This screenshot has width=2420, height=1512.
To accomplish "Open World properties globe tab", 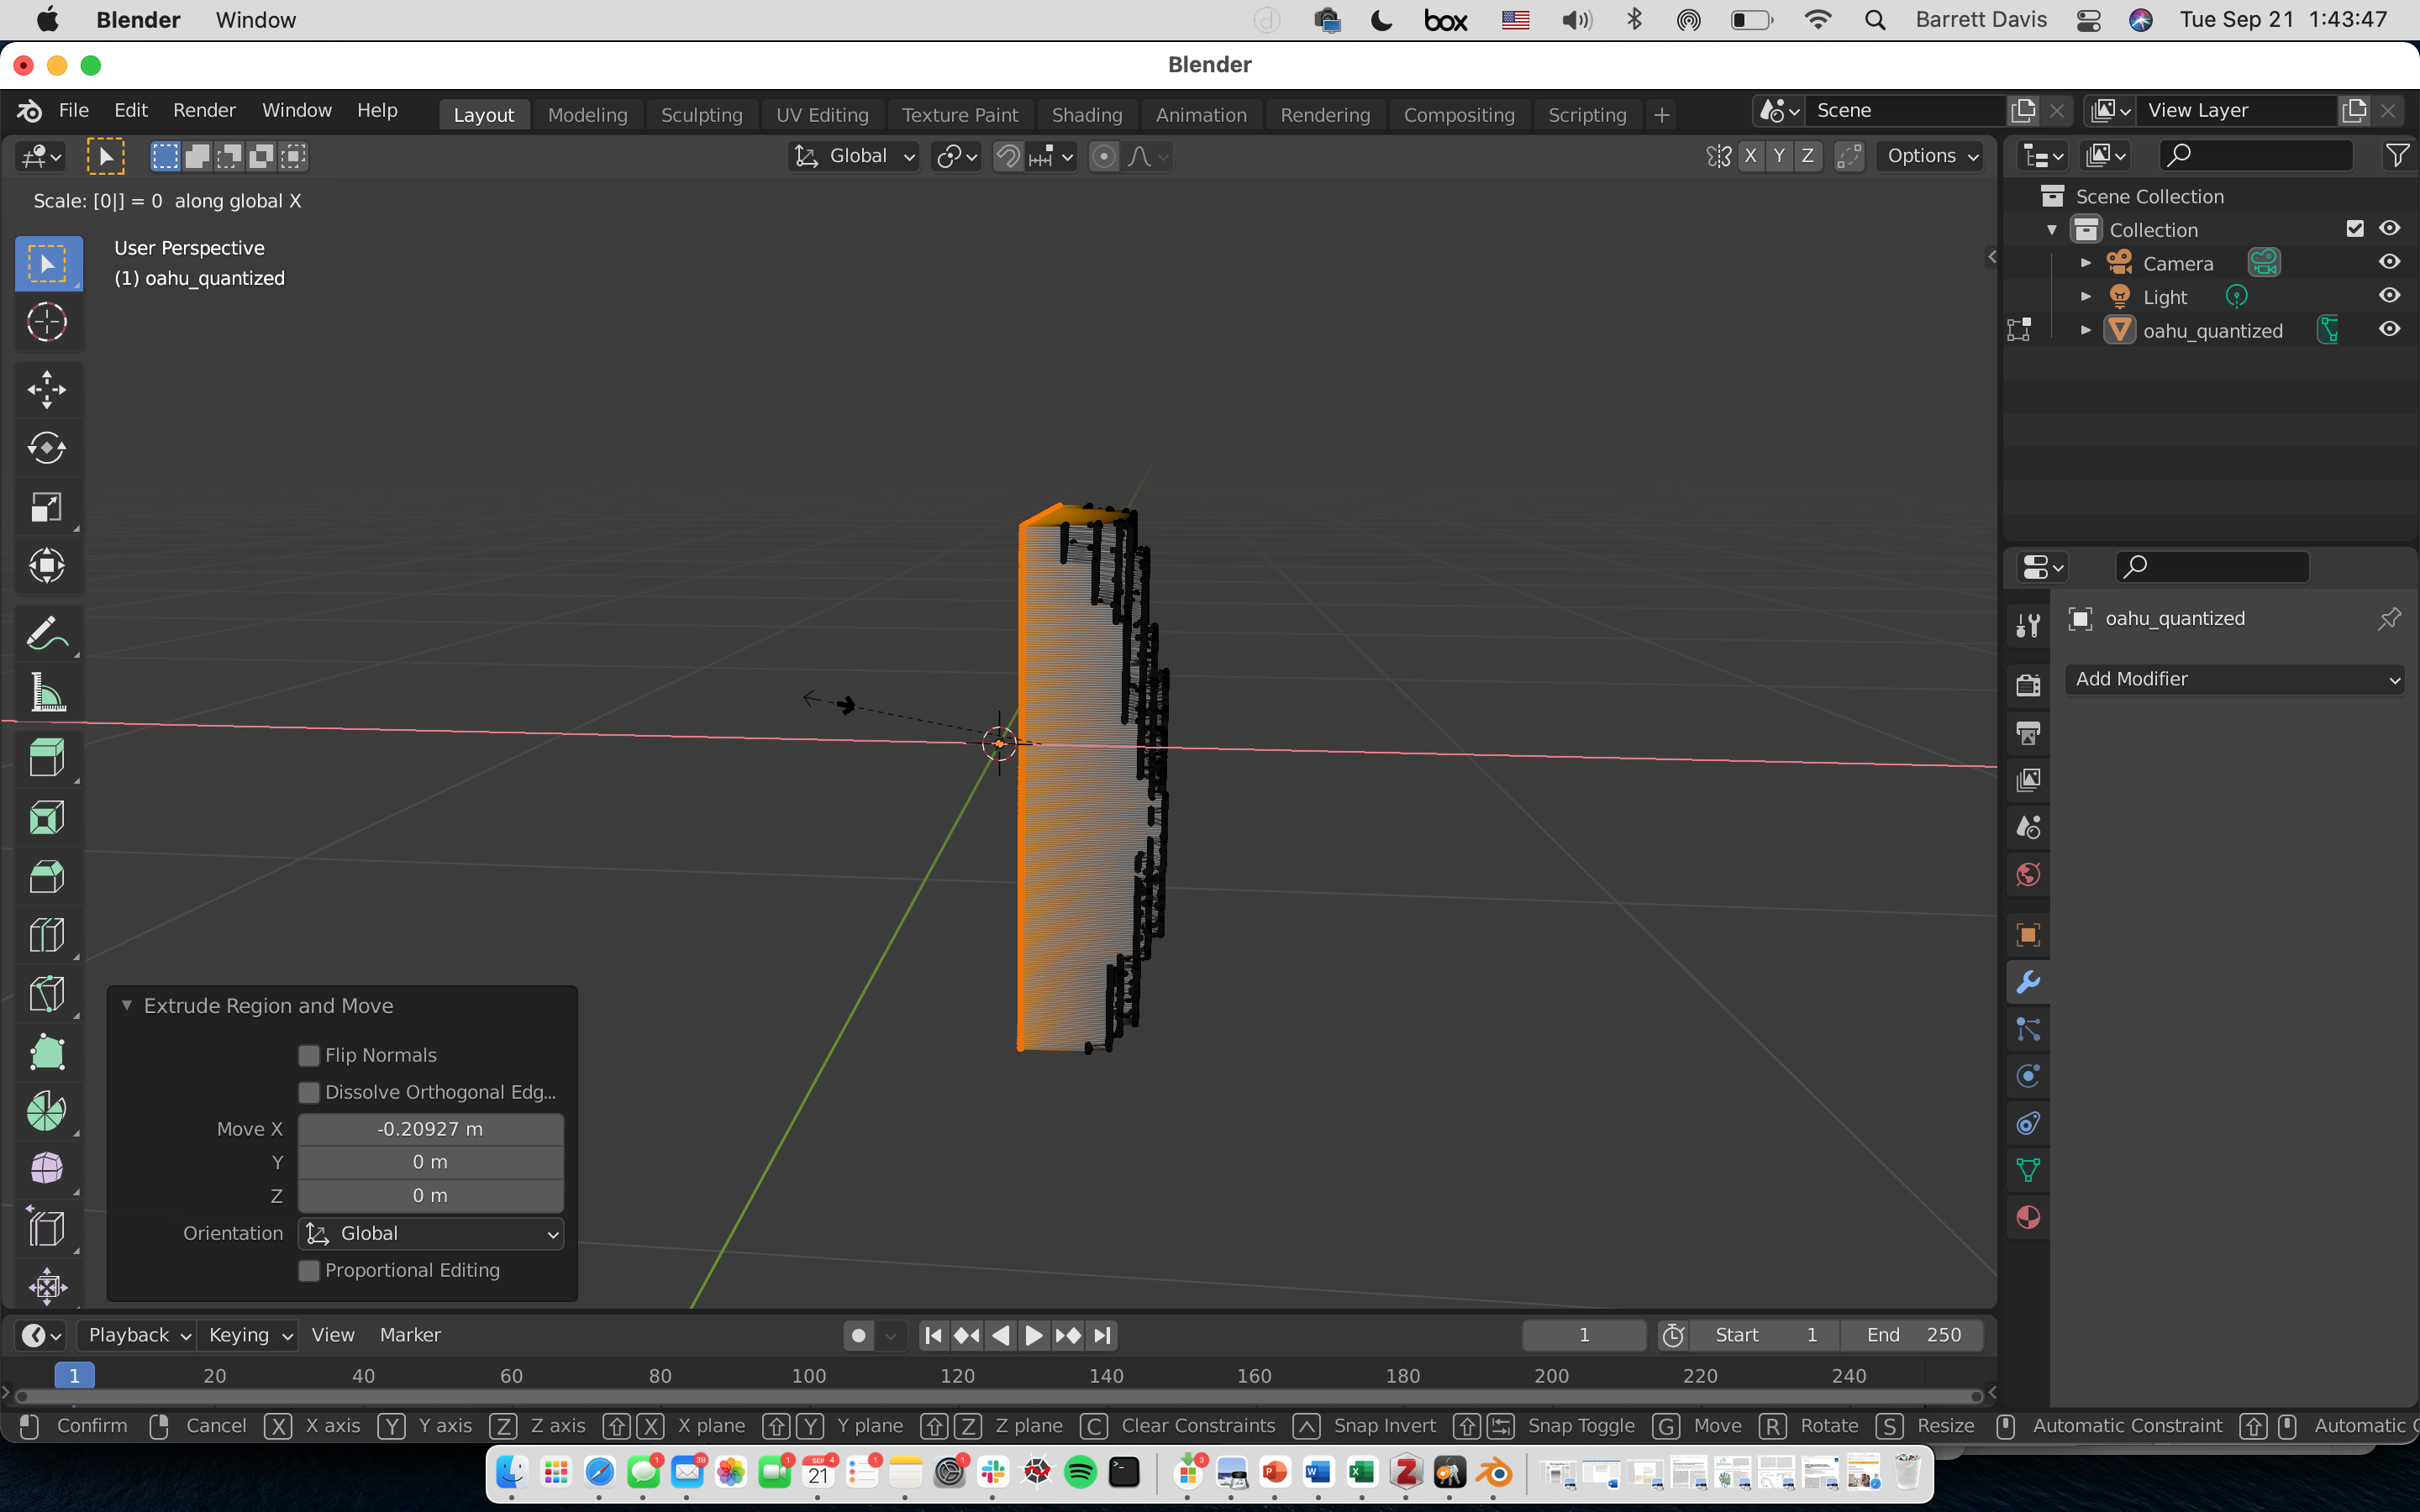I will pos(2028,875).
